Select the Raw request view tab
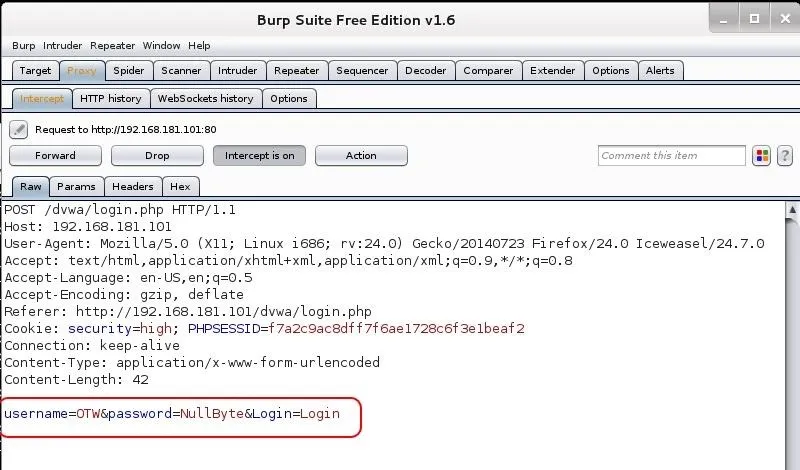800x470 pixels. click(31, 187)
